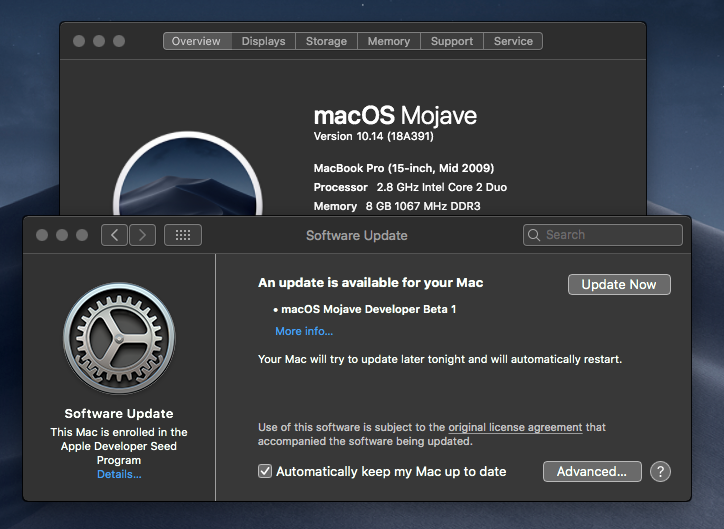The width and height of the screenshot is (724, 529).
Task: Open the Service tab
Action: (513, 41)
